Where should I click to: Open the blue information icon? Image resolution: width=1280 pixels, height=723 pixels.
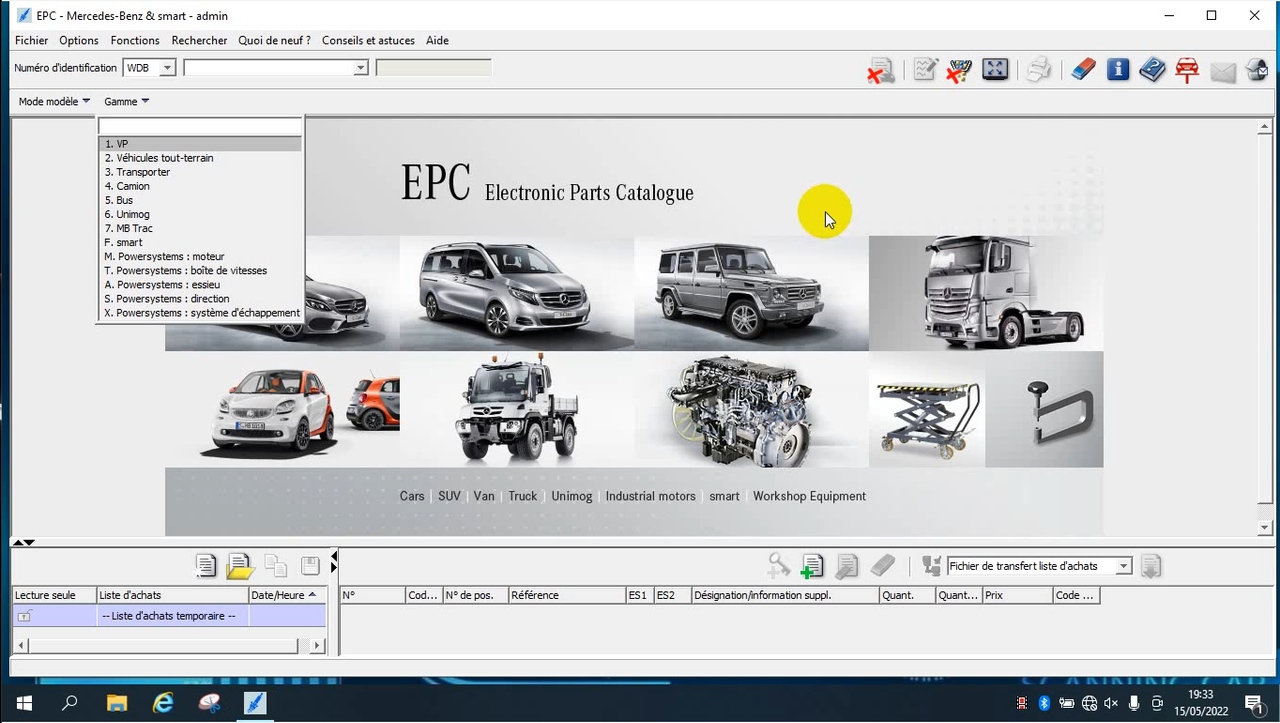coord(1118,70)
